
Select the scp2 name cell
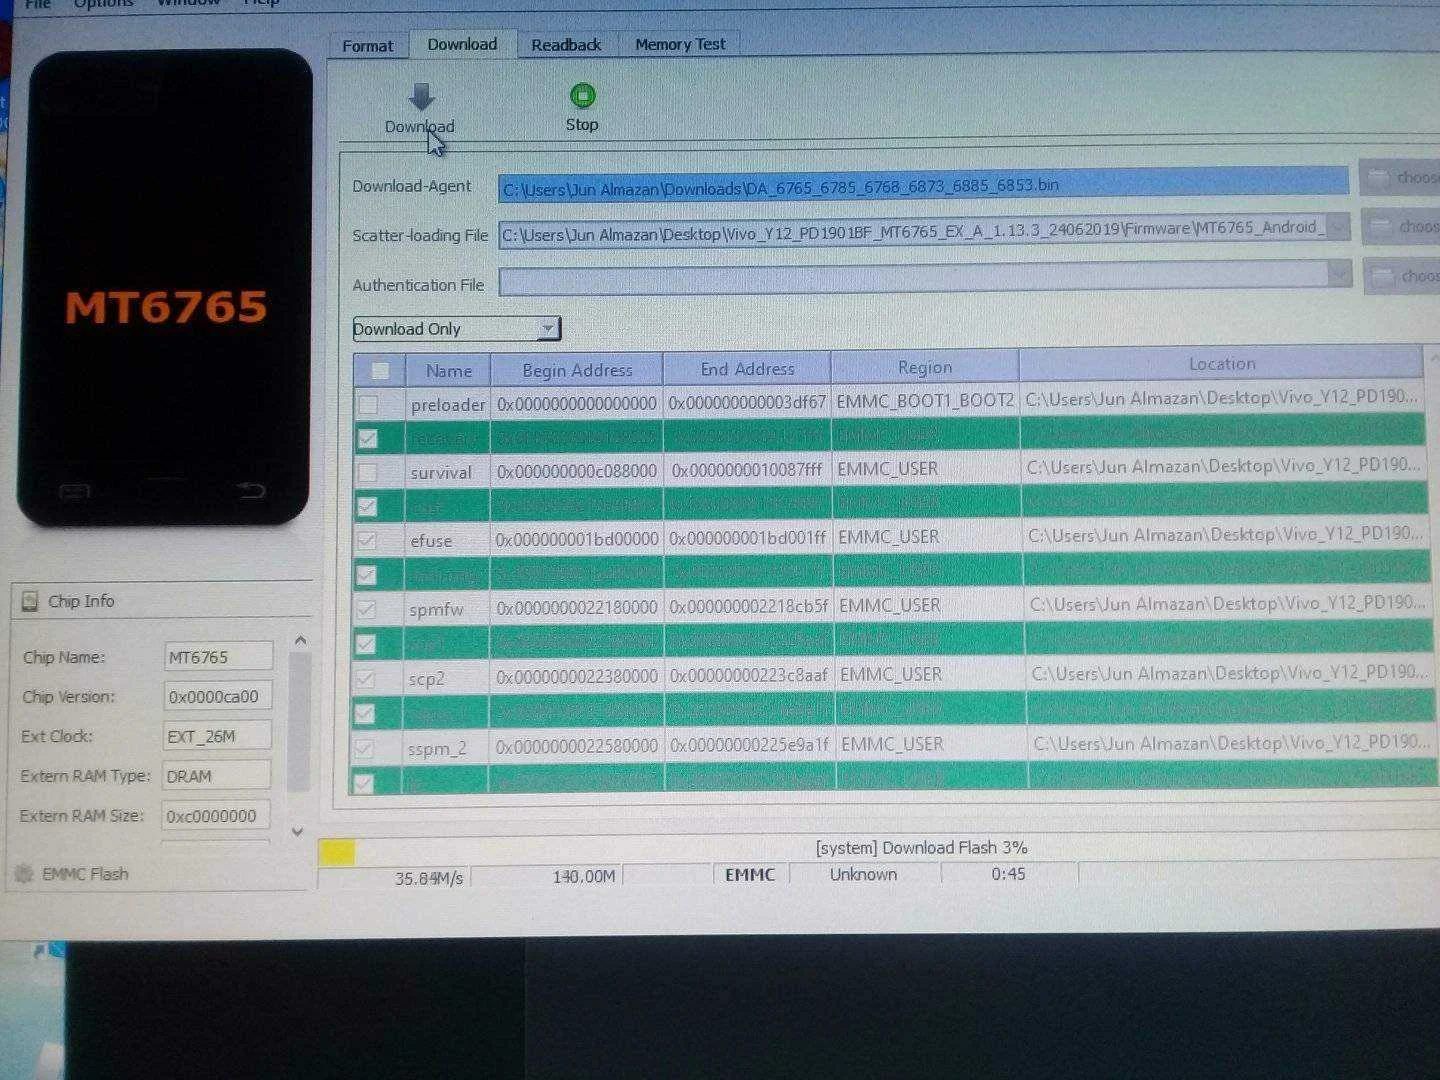coord(445,679)
